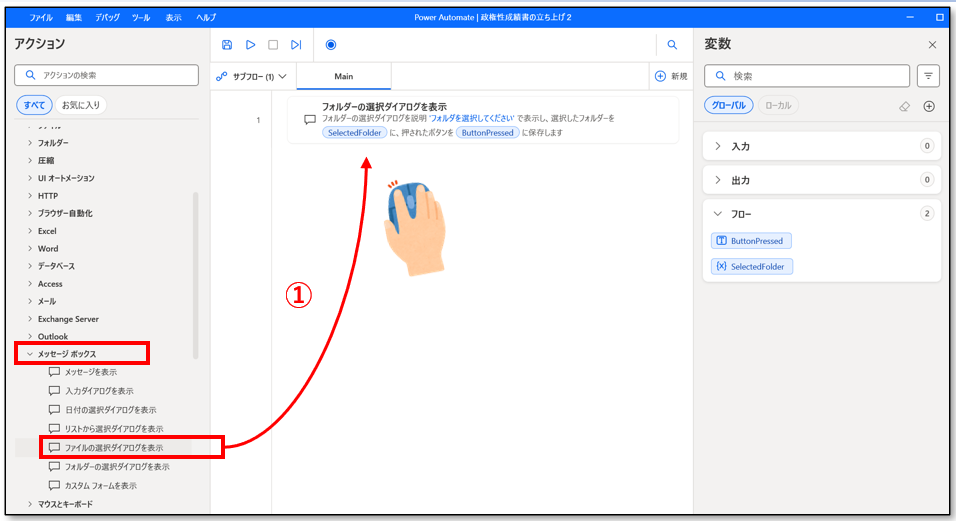Click the アクションの検索 search field
The width and height of the screenshot is (956, 521).
coord(105,75)
